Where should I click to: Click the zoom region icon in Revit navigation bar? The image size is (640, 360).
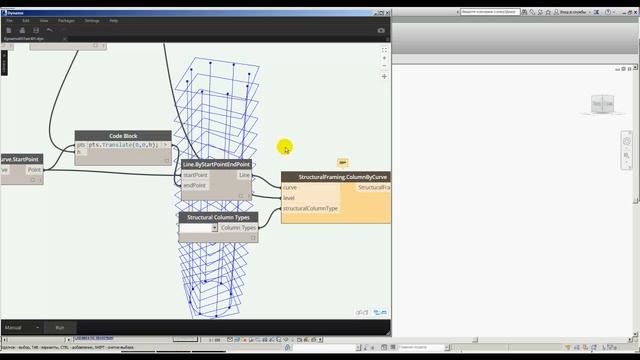[x=627, y=156]
